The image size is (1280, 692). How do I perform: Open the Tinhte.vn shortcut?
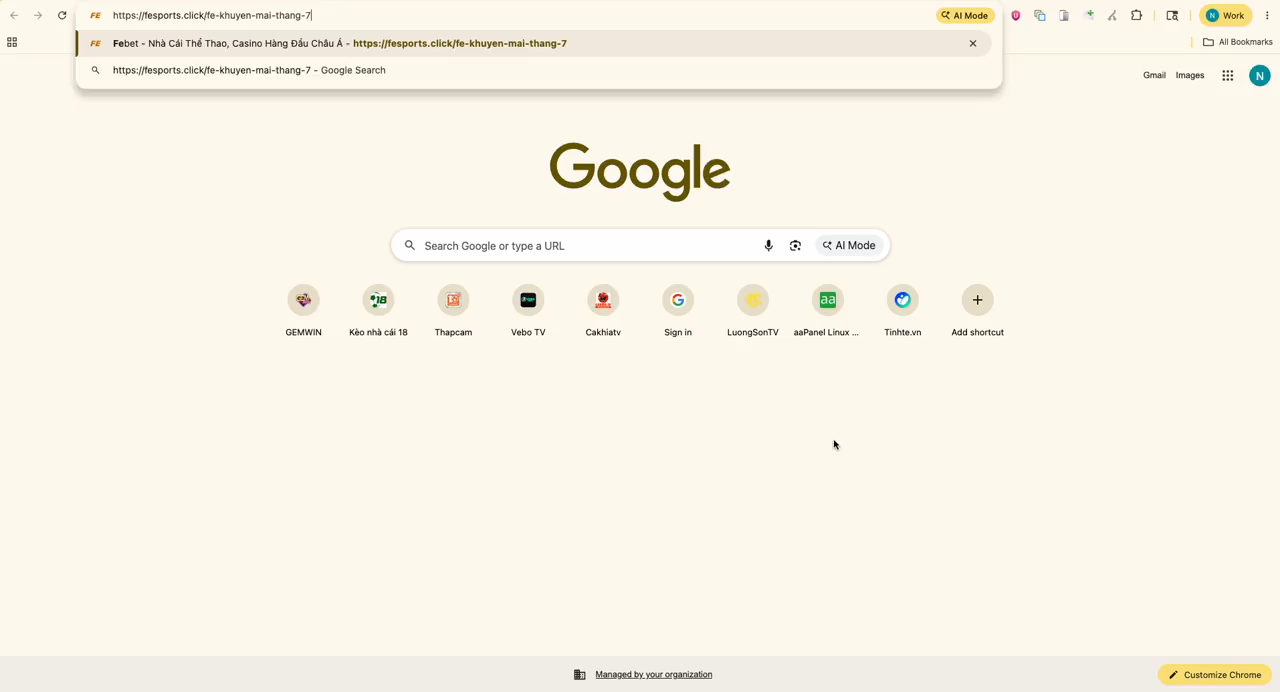click(x=903, y=311)
